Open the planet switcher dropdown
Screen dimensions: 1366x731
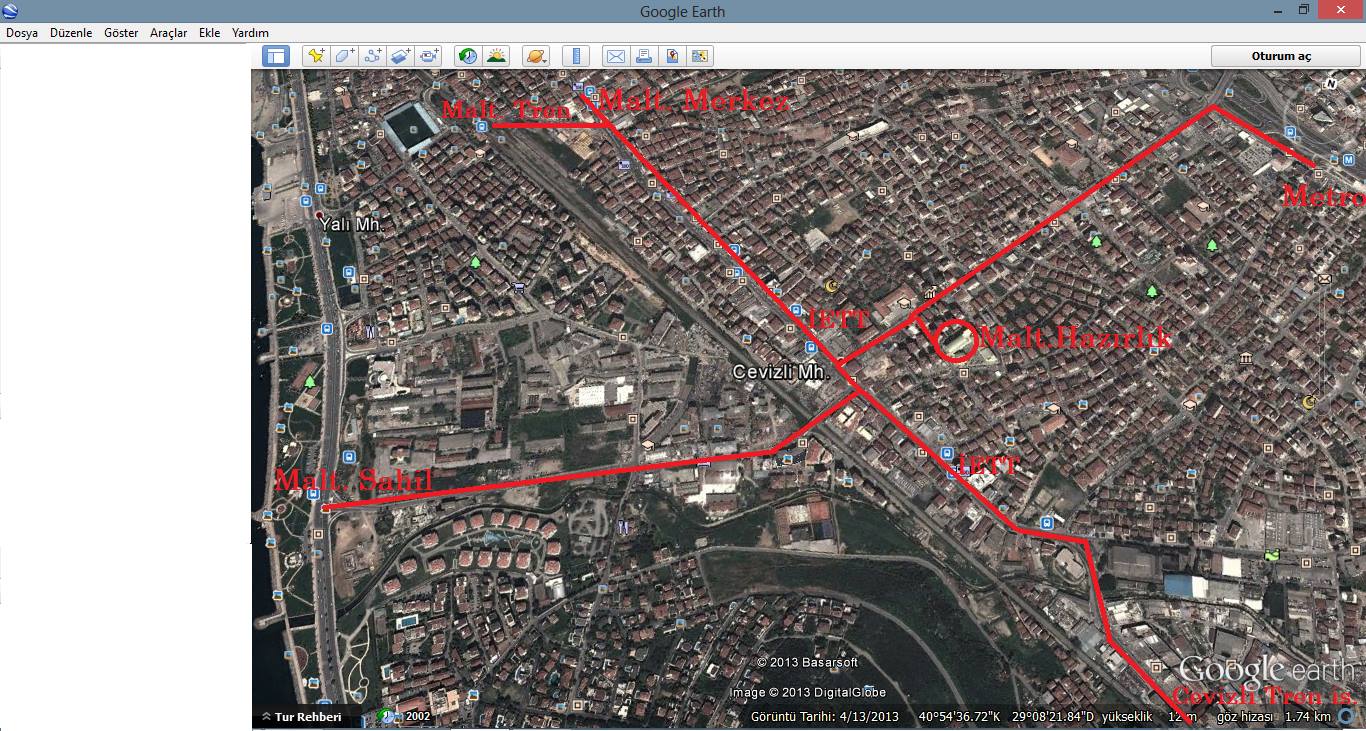coord(535,56)
